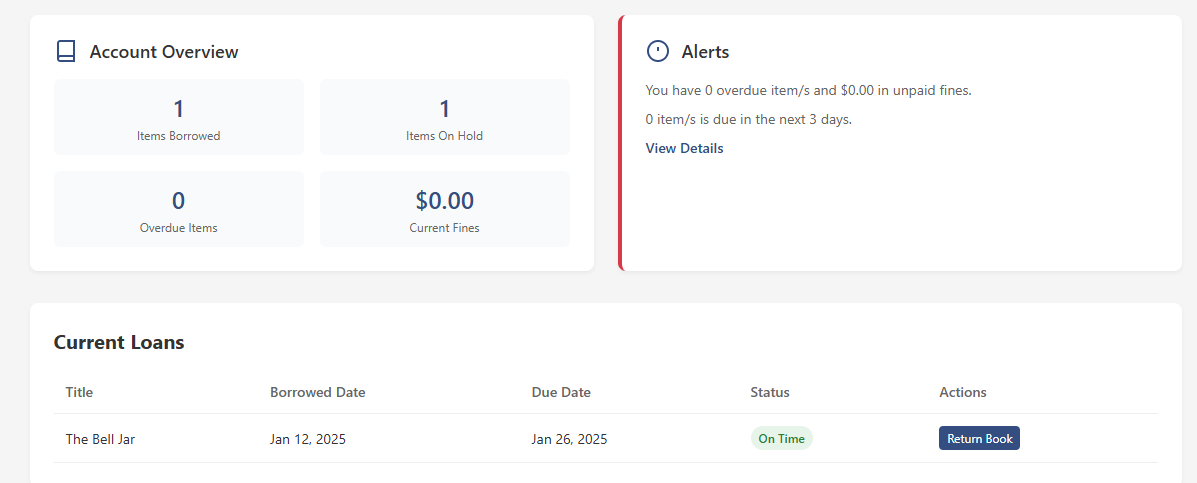1197x483 pixels.
Task: Click the Current Fines stat card
Action: (444, 209)
